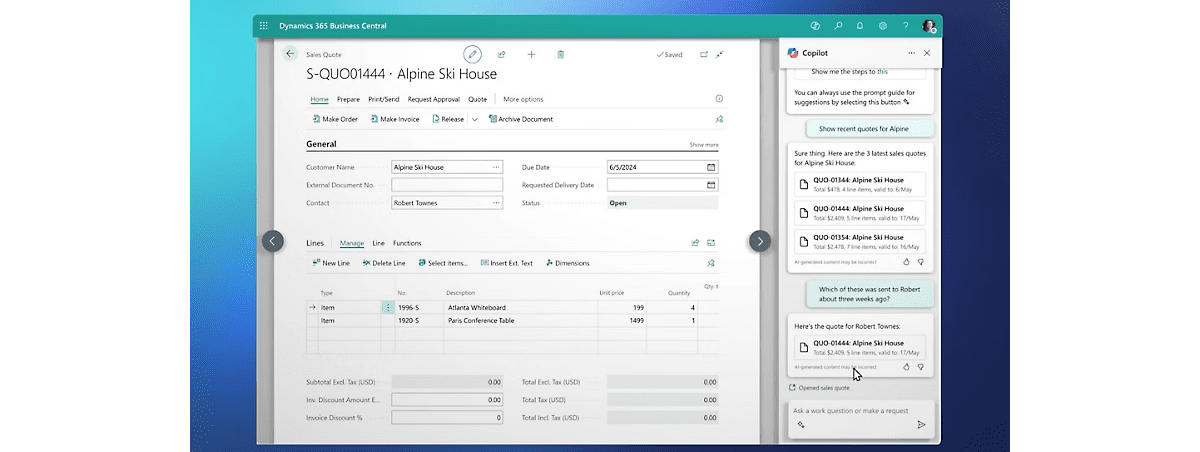The width and height of the screenshot is (1200, 452).
Task: Click the share icon next to the pencil
Action: (501, 54)
